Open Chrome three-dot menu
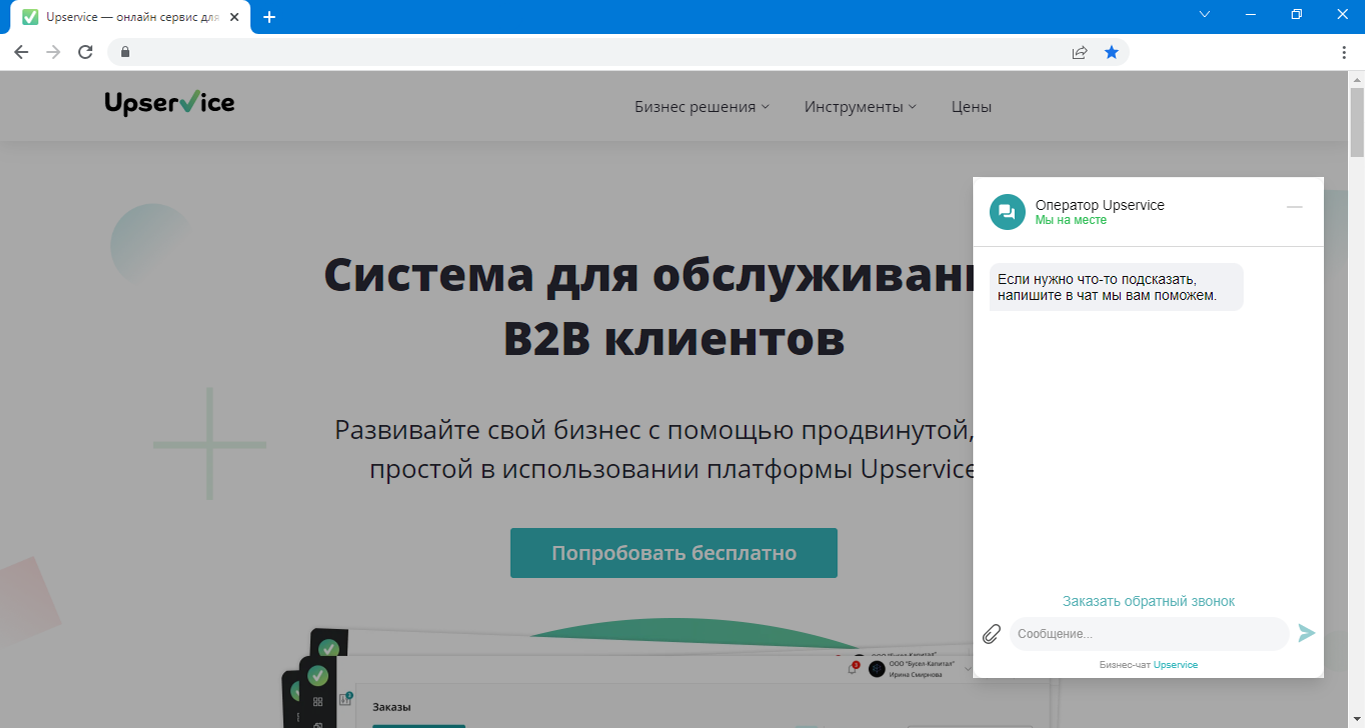This screenshot has height=728, width=1365. 1344,52
